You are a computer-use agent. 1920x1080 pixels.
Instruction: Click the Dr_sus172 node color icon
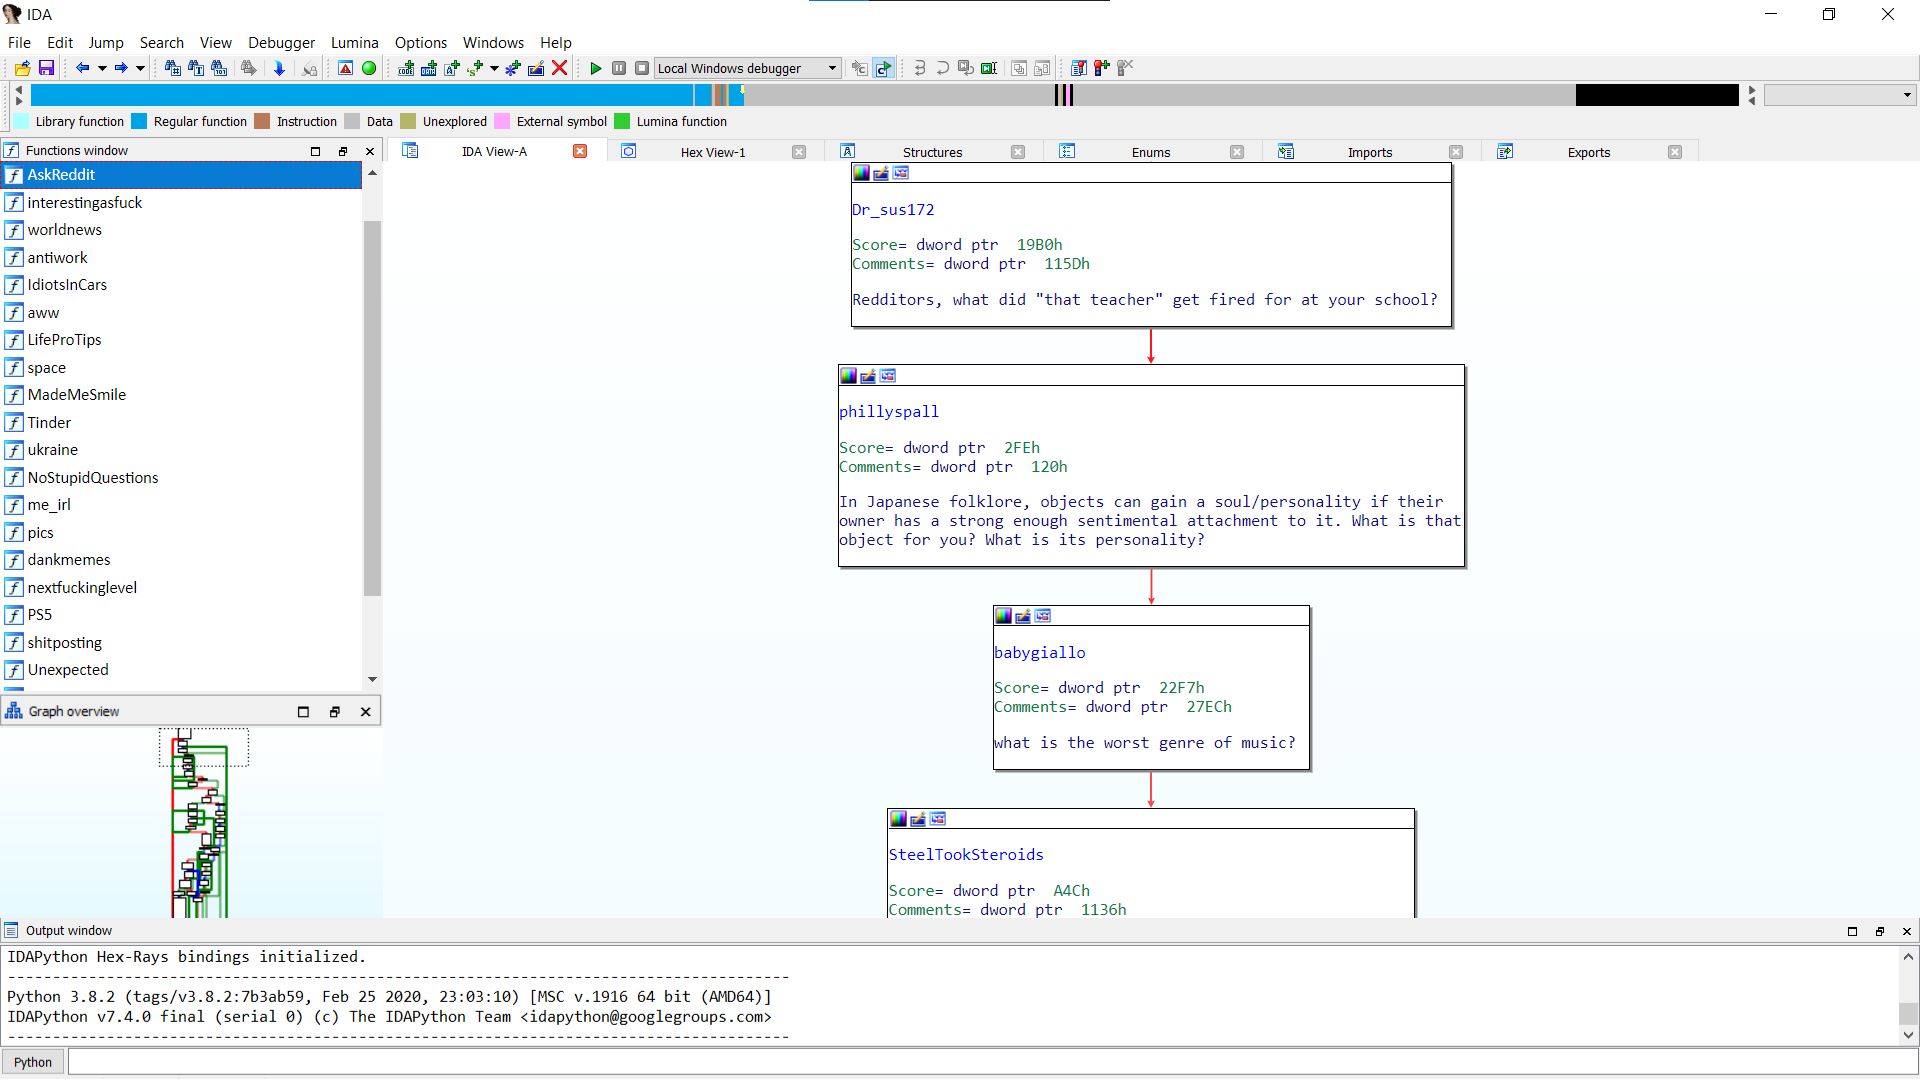861,173
